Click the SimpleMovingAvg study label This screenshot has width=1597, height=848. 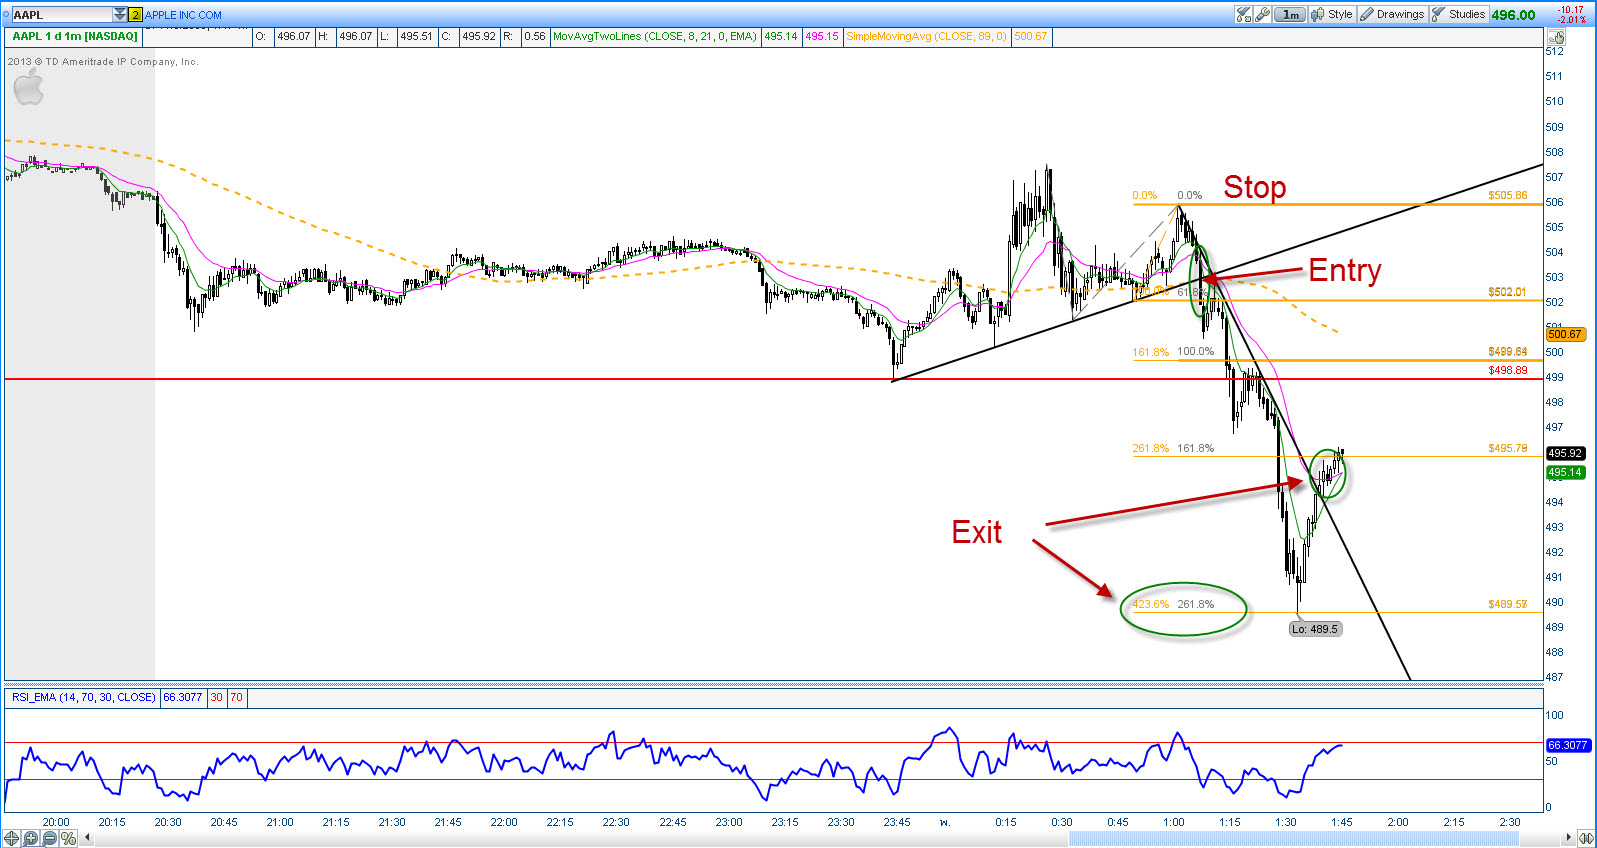coord(926,36)
